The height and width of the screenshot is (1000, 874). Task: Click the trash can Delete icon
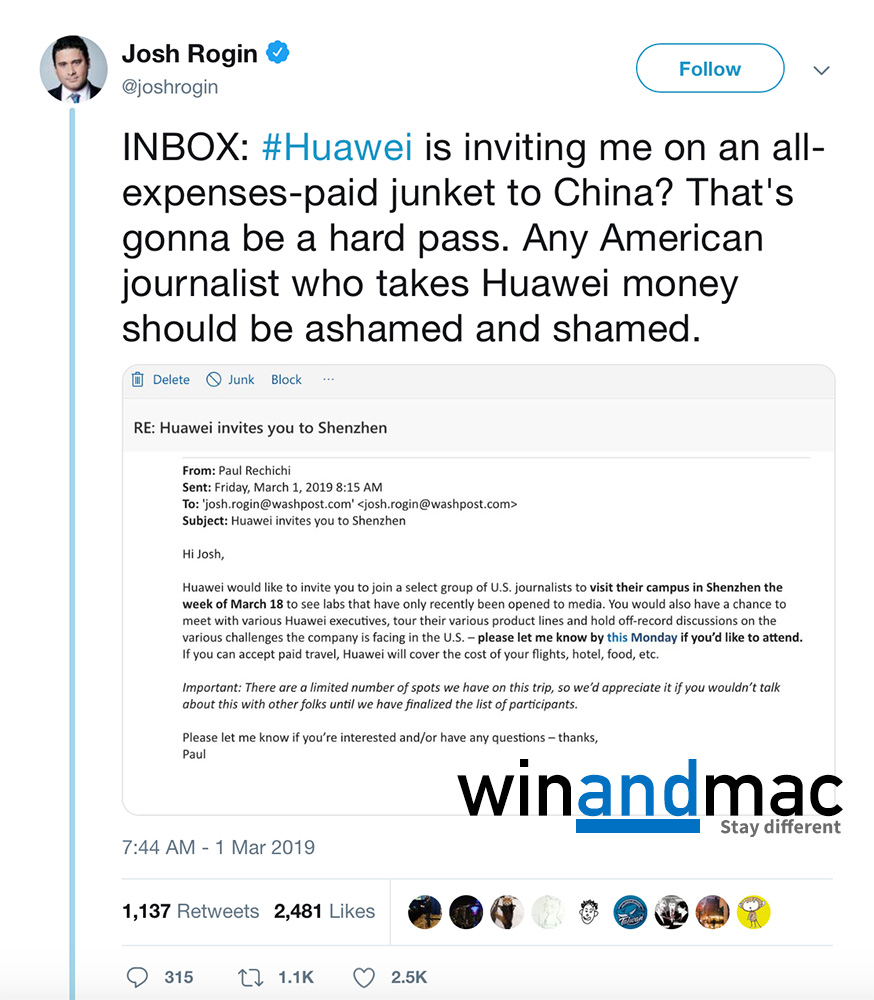[x=138, y=379]
